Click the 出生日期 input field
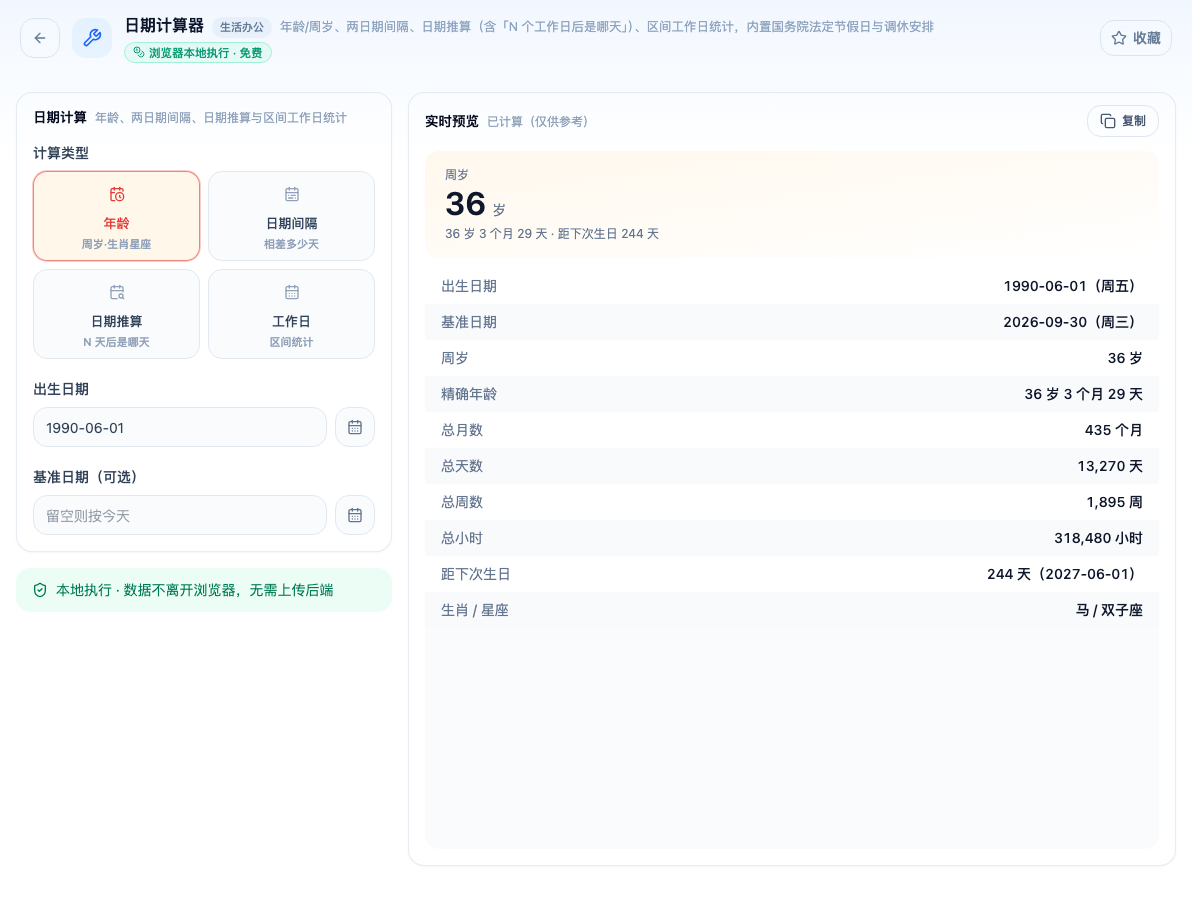The height and width of the screenshot is (900, 1192). [x=179, y=427]
